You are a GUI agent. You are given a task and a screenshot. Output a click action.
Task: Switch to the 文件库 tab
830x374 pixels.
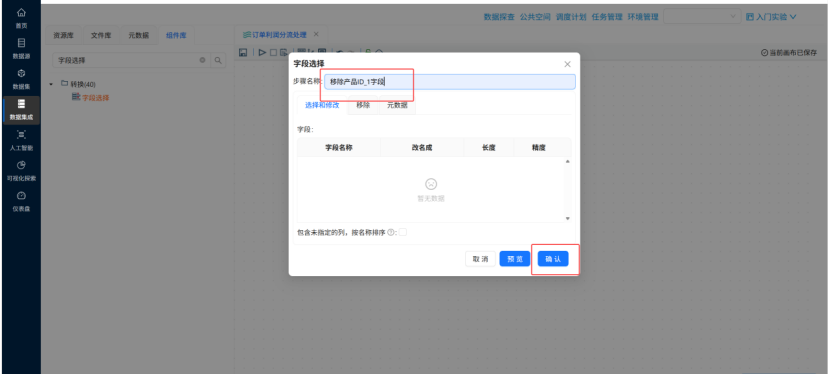(x=101, y=35)
